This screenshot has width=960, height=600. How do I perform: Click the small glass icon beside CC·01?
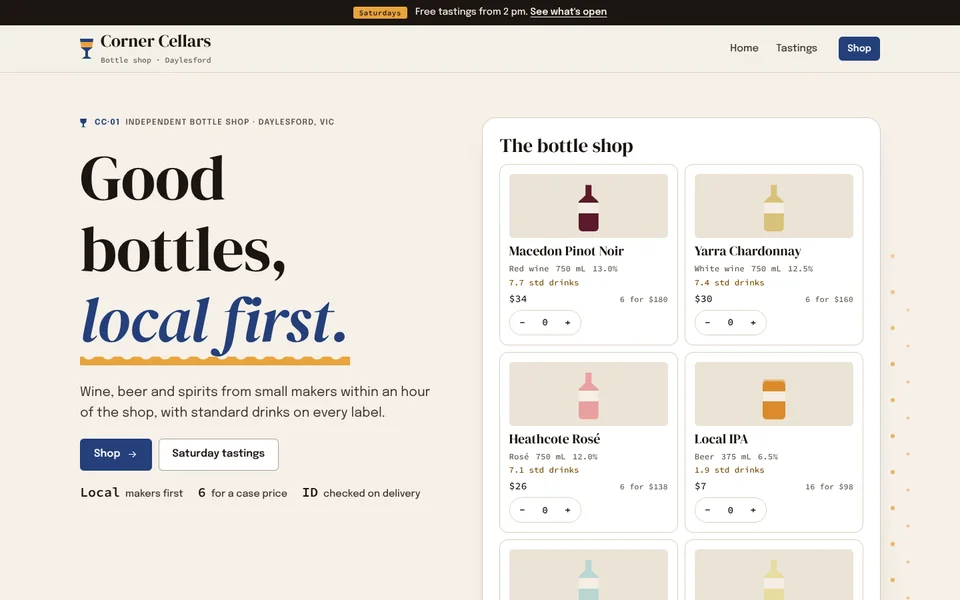click(x=83, y=122)
